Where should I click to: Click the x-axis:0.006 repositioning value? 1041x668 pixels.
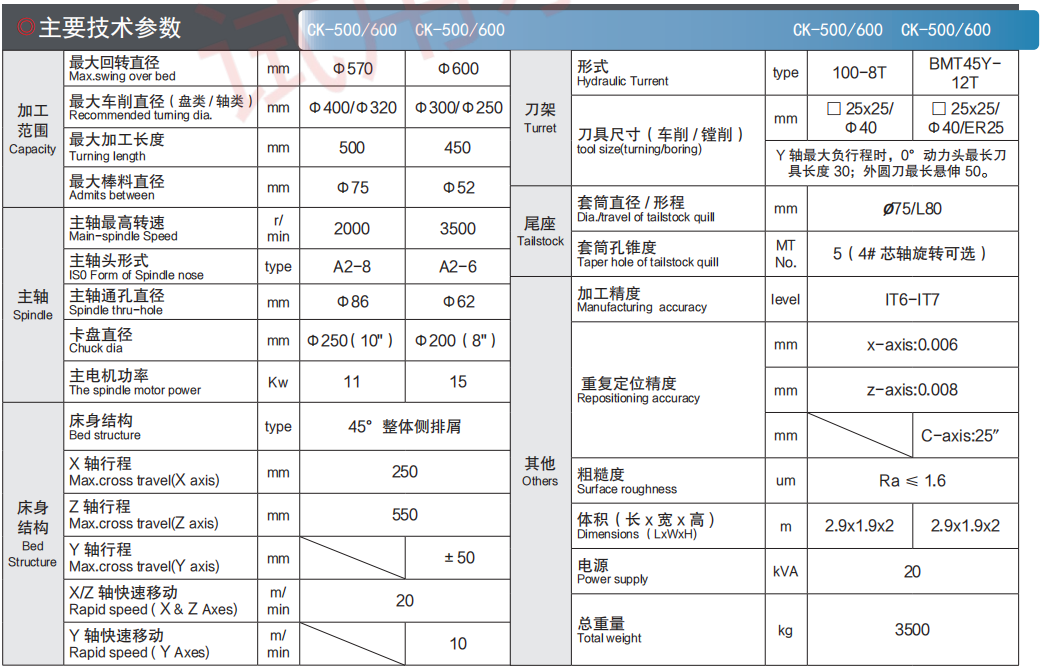pyautogui.click(x=912, y=345)
